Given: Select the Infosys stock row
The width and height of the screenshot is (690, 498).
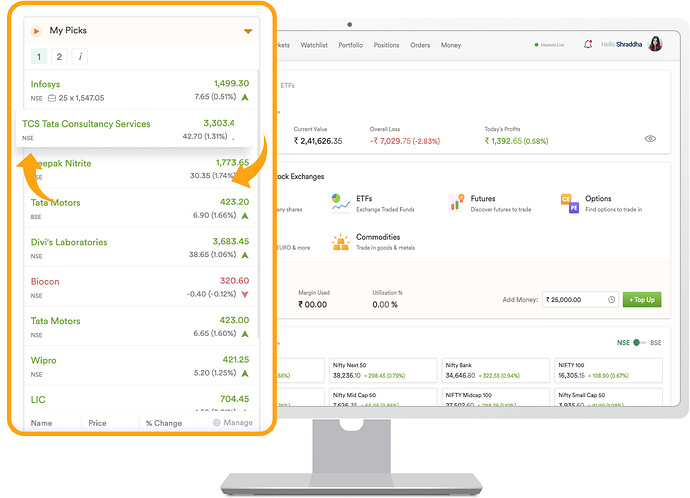Looking at the screenshot, I should click(141, 90).
